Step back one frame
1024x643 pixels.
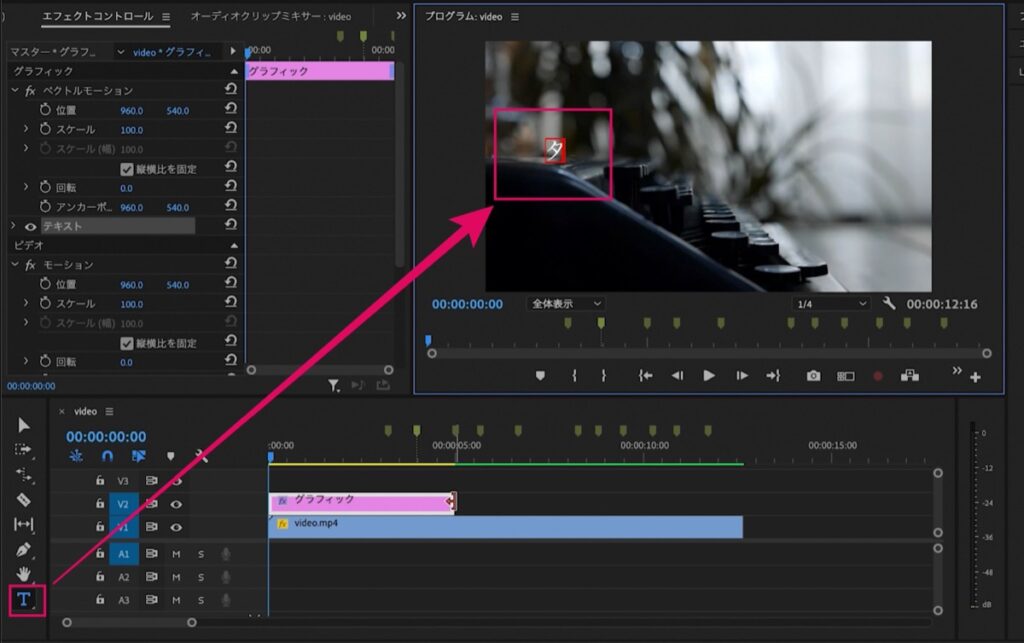tap(677, 375)
